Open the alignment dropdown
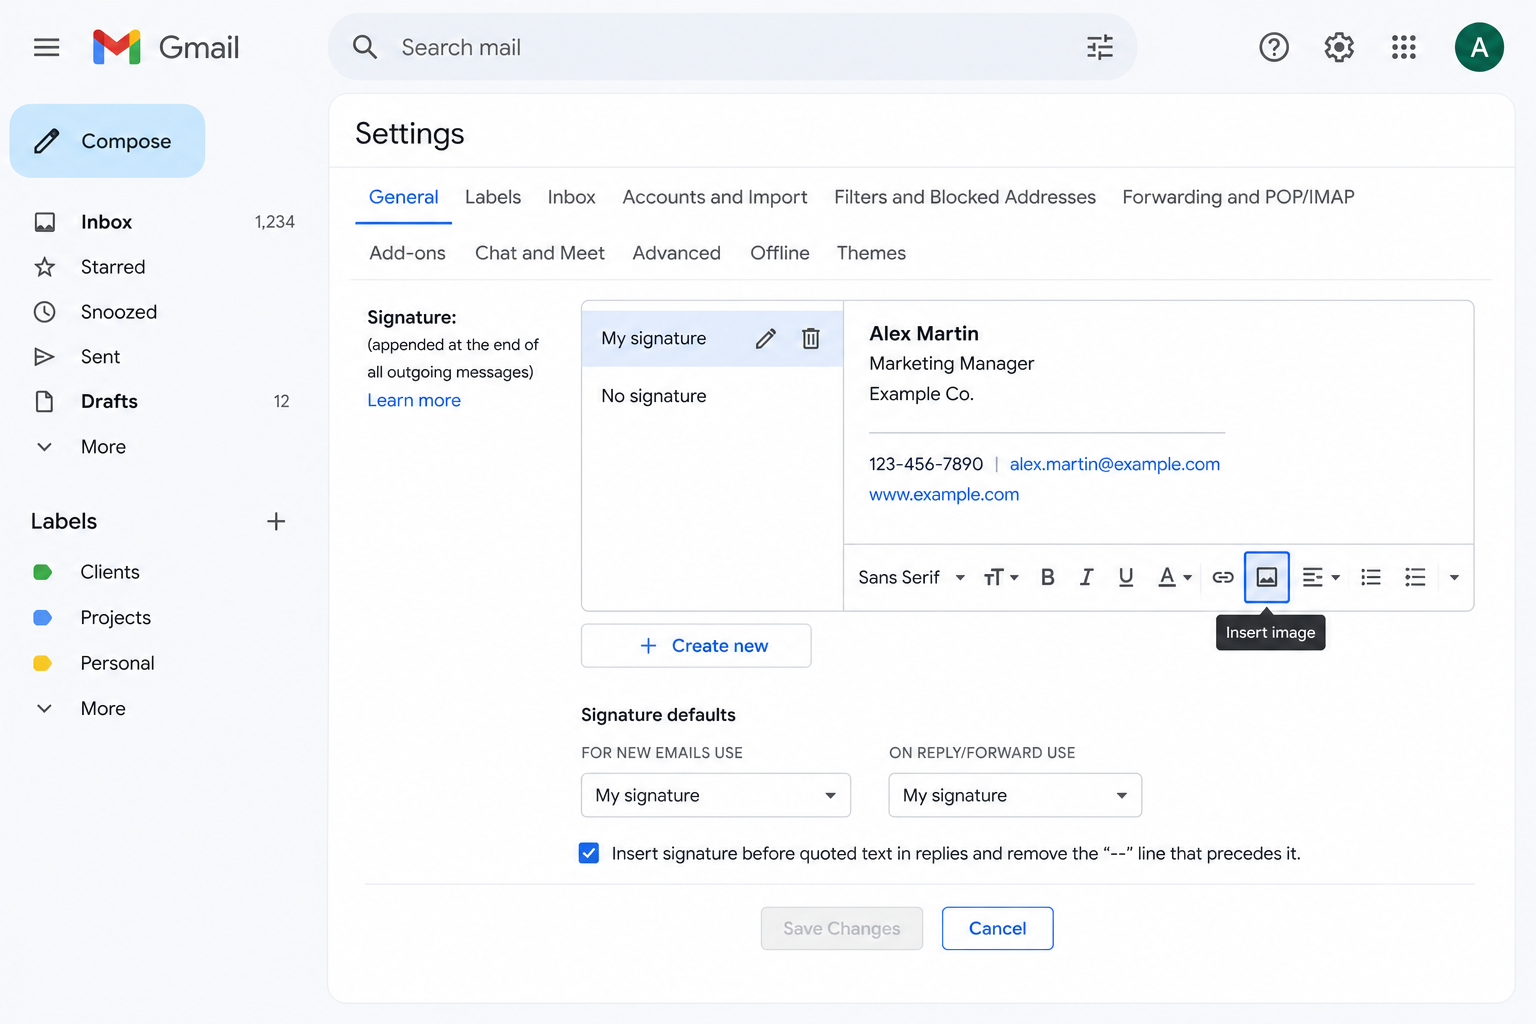The image size is (1536, 1024). pyautogui.click(x=1321, y=577)
